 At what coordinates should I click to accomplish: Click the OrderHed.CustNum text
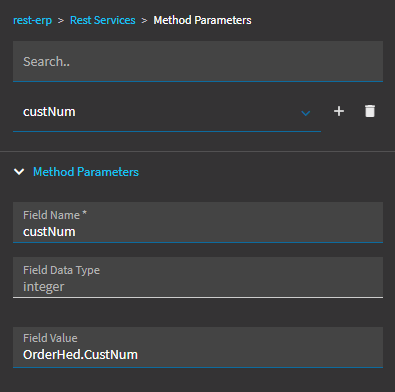80,354
